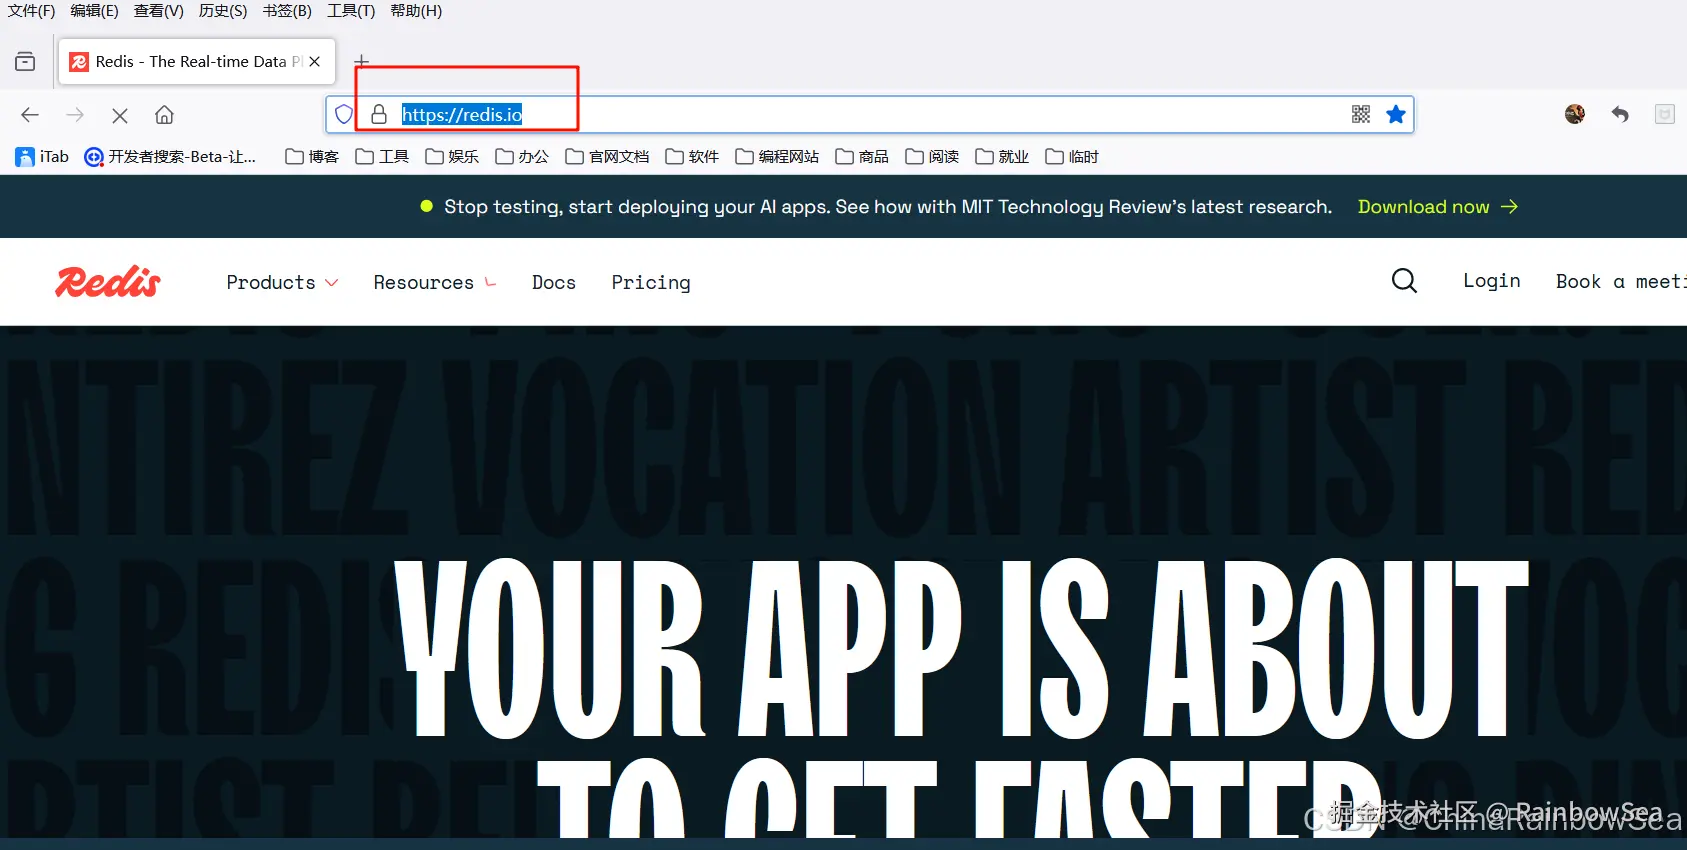Screen dimensions: 1687x850
Task: Open the 就业 bookmark folder
Action: tap(1002, 157)
